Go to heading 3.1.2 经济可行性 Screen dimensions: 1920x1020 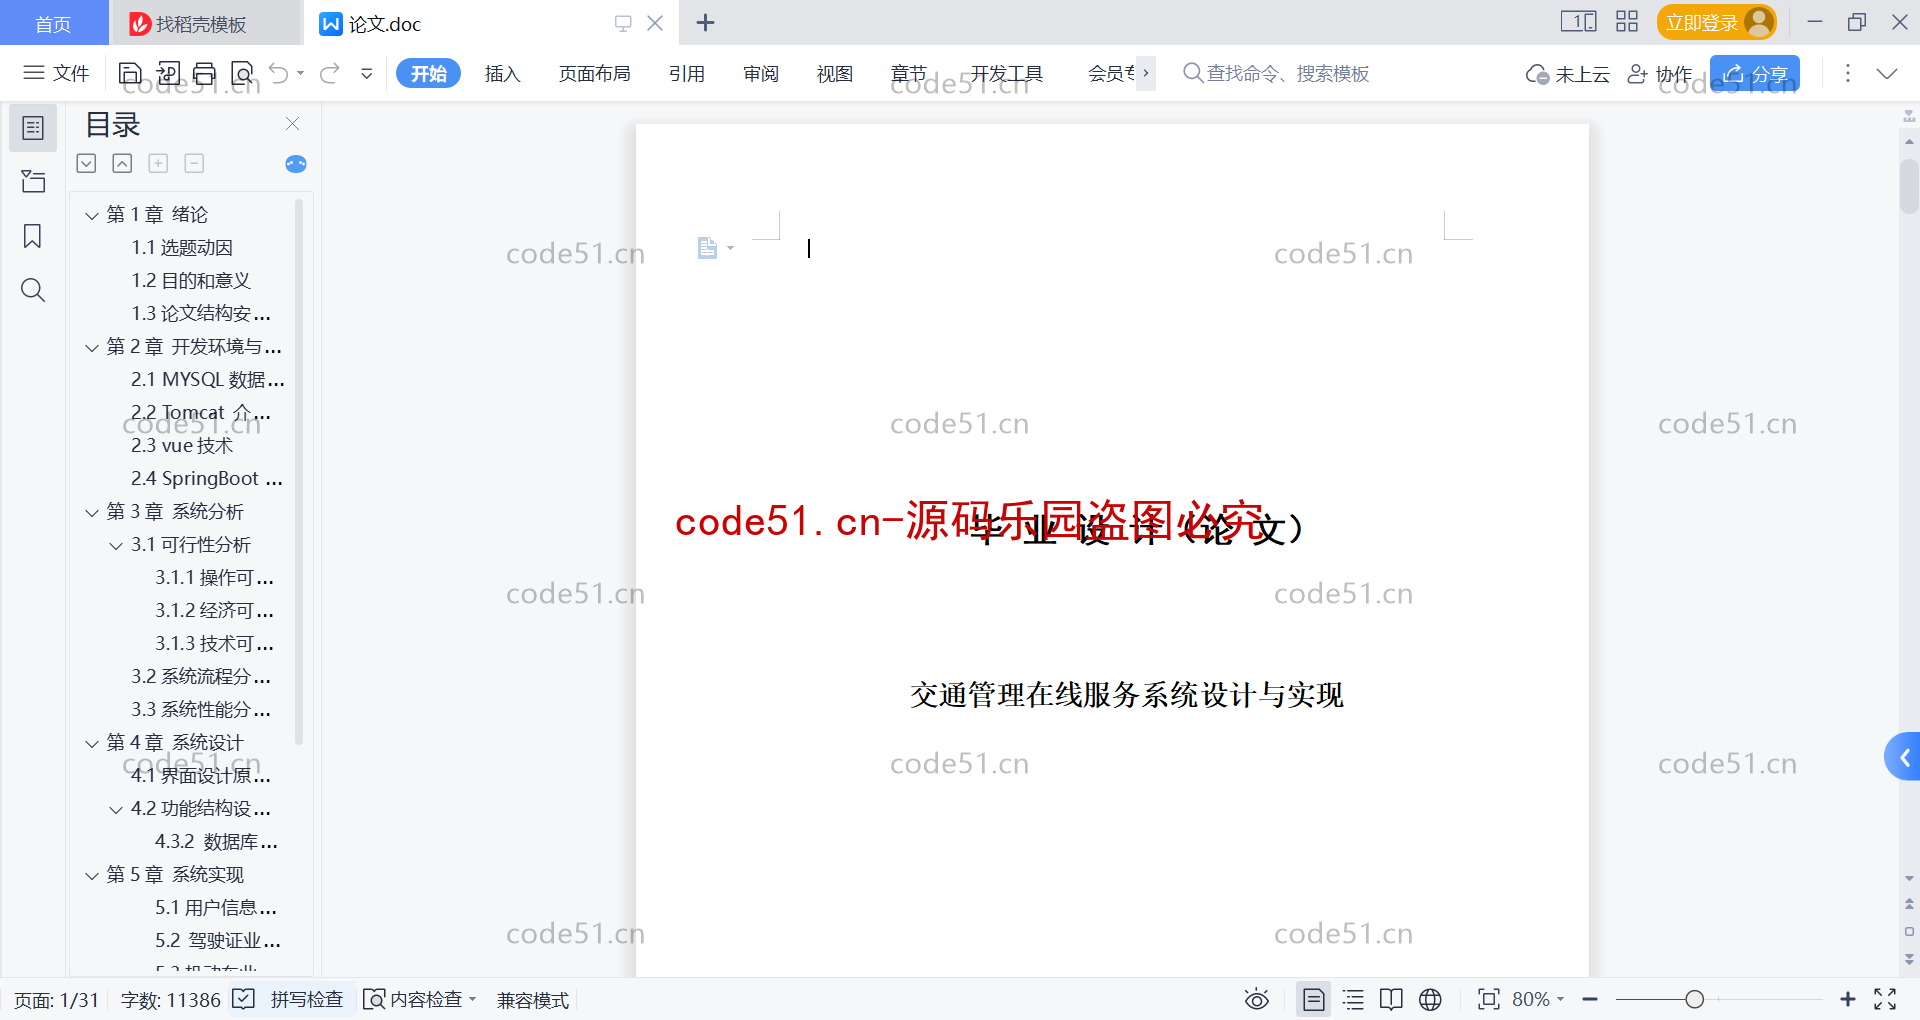pyautogui.click(x=214, y=610)
